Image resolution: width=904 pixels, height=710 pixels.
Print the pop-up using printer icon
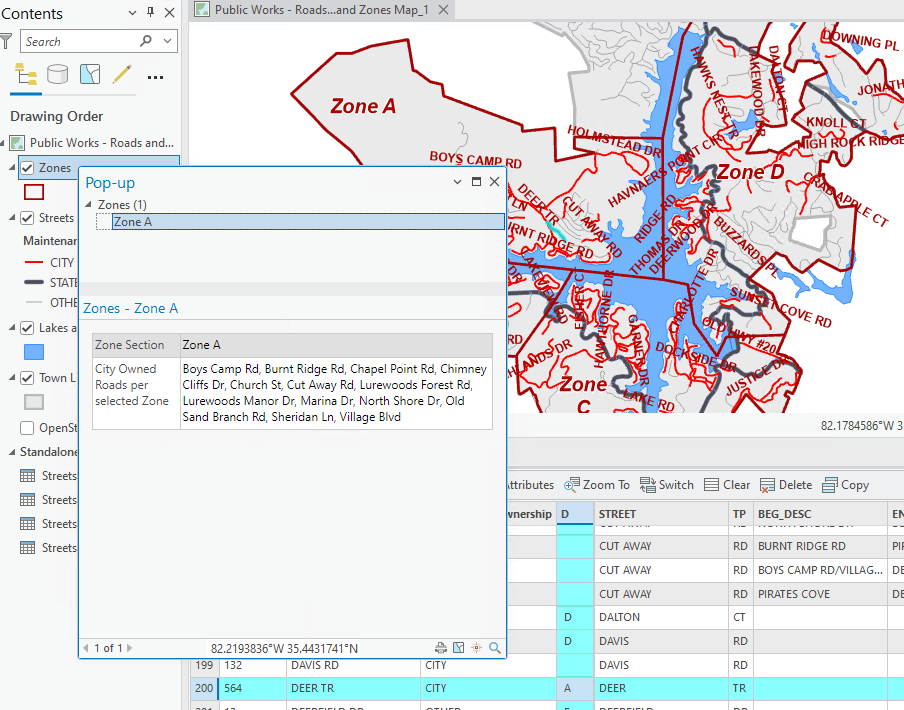point(441,648)
